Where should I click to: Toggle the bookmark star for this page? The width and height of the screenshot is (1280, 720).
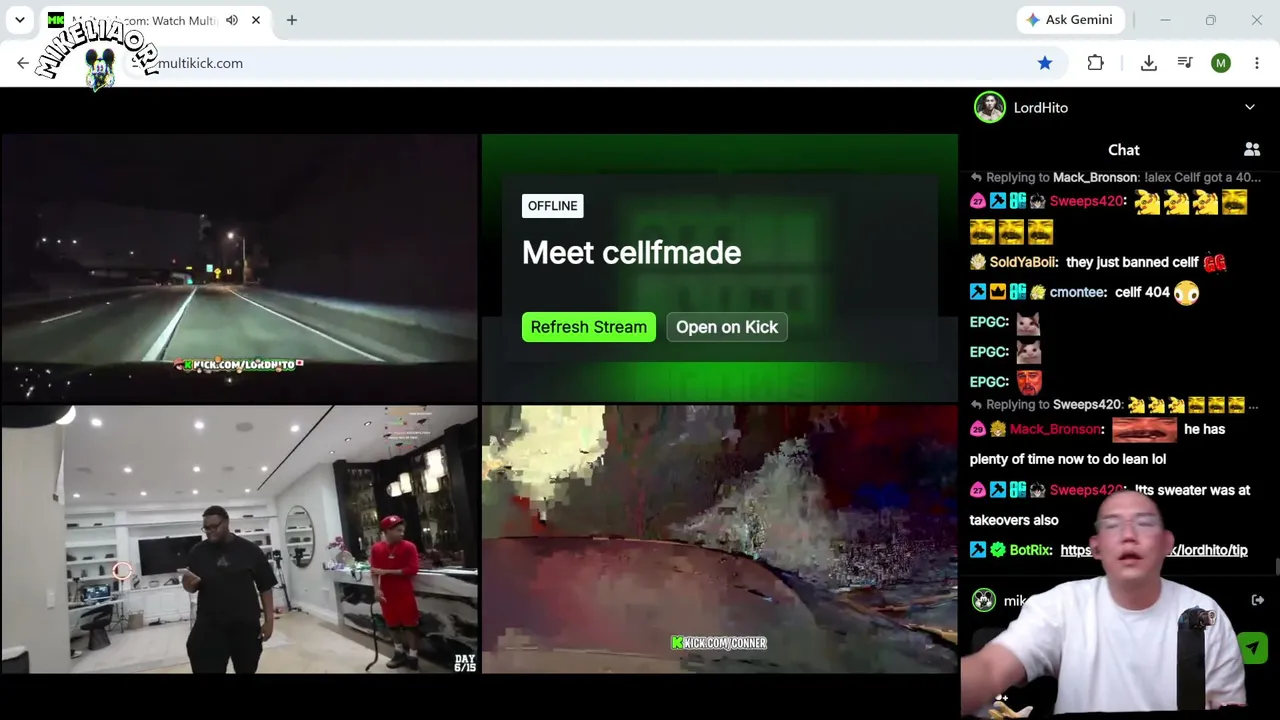(x=1045, y=63)
